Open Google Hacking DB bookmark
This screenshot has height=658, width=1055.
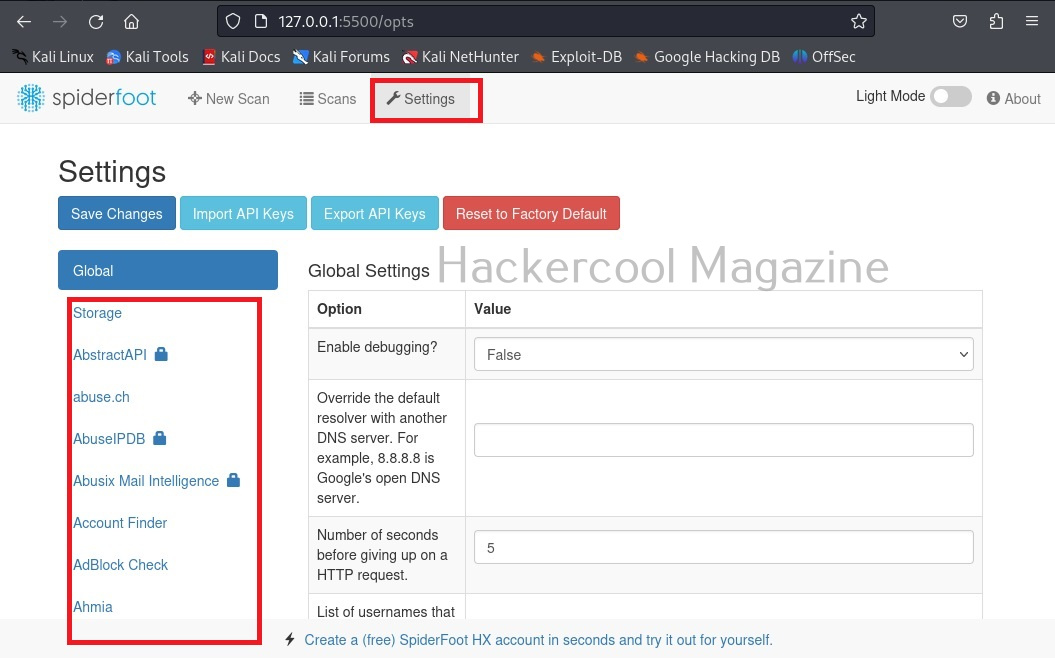coord(707,57)
